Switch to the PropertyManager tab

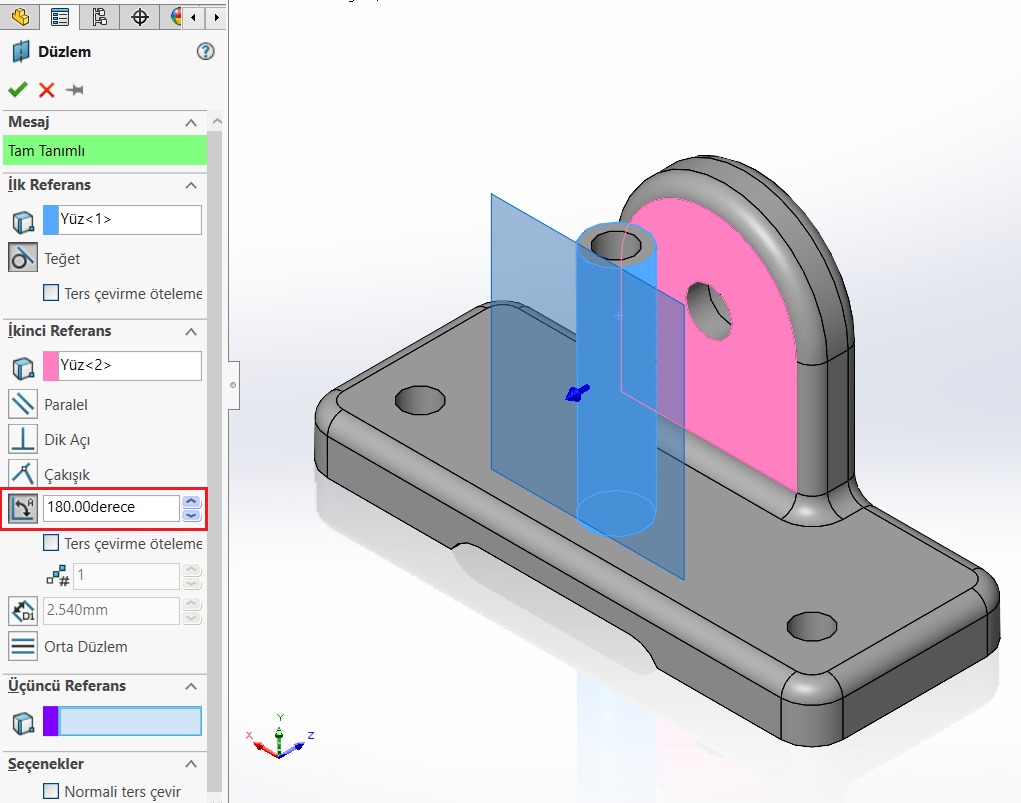pos(60,17)
